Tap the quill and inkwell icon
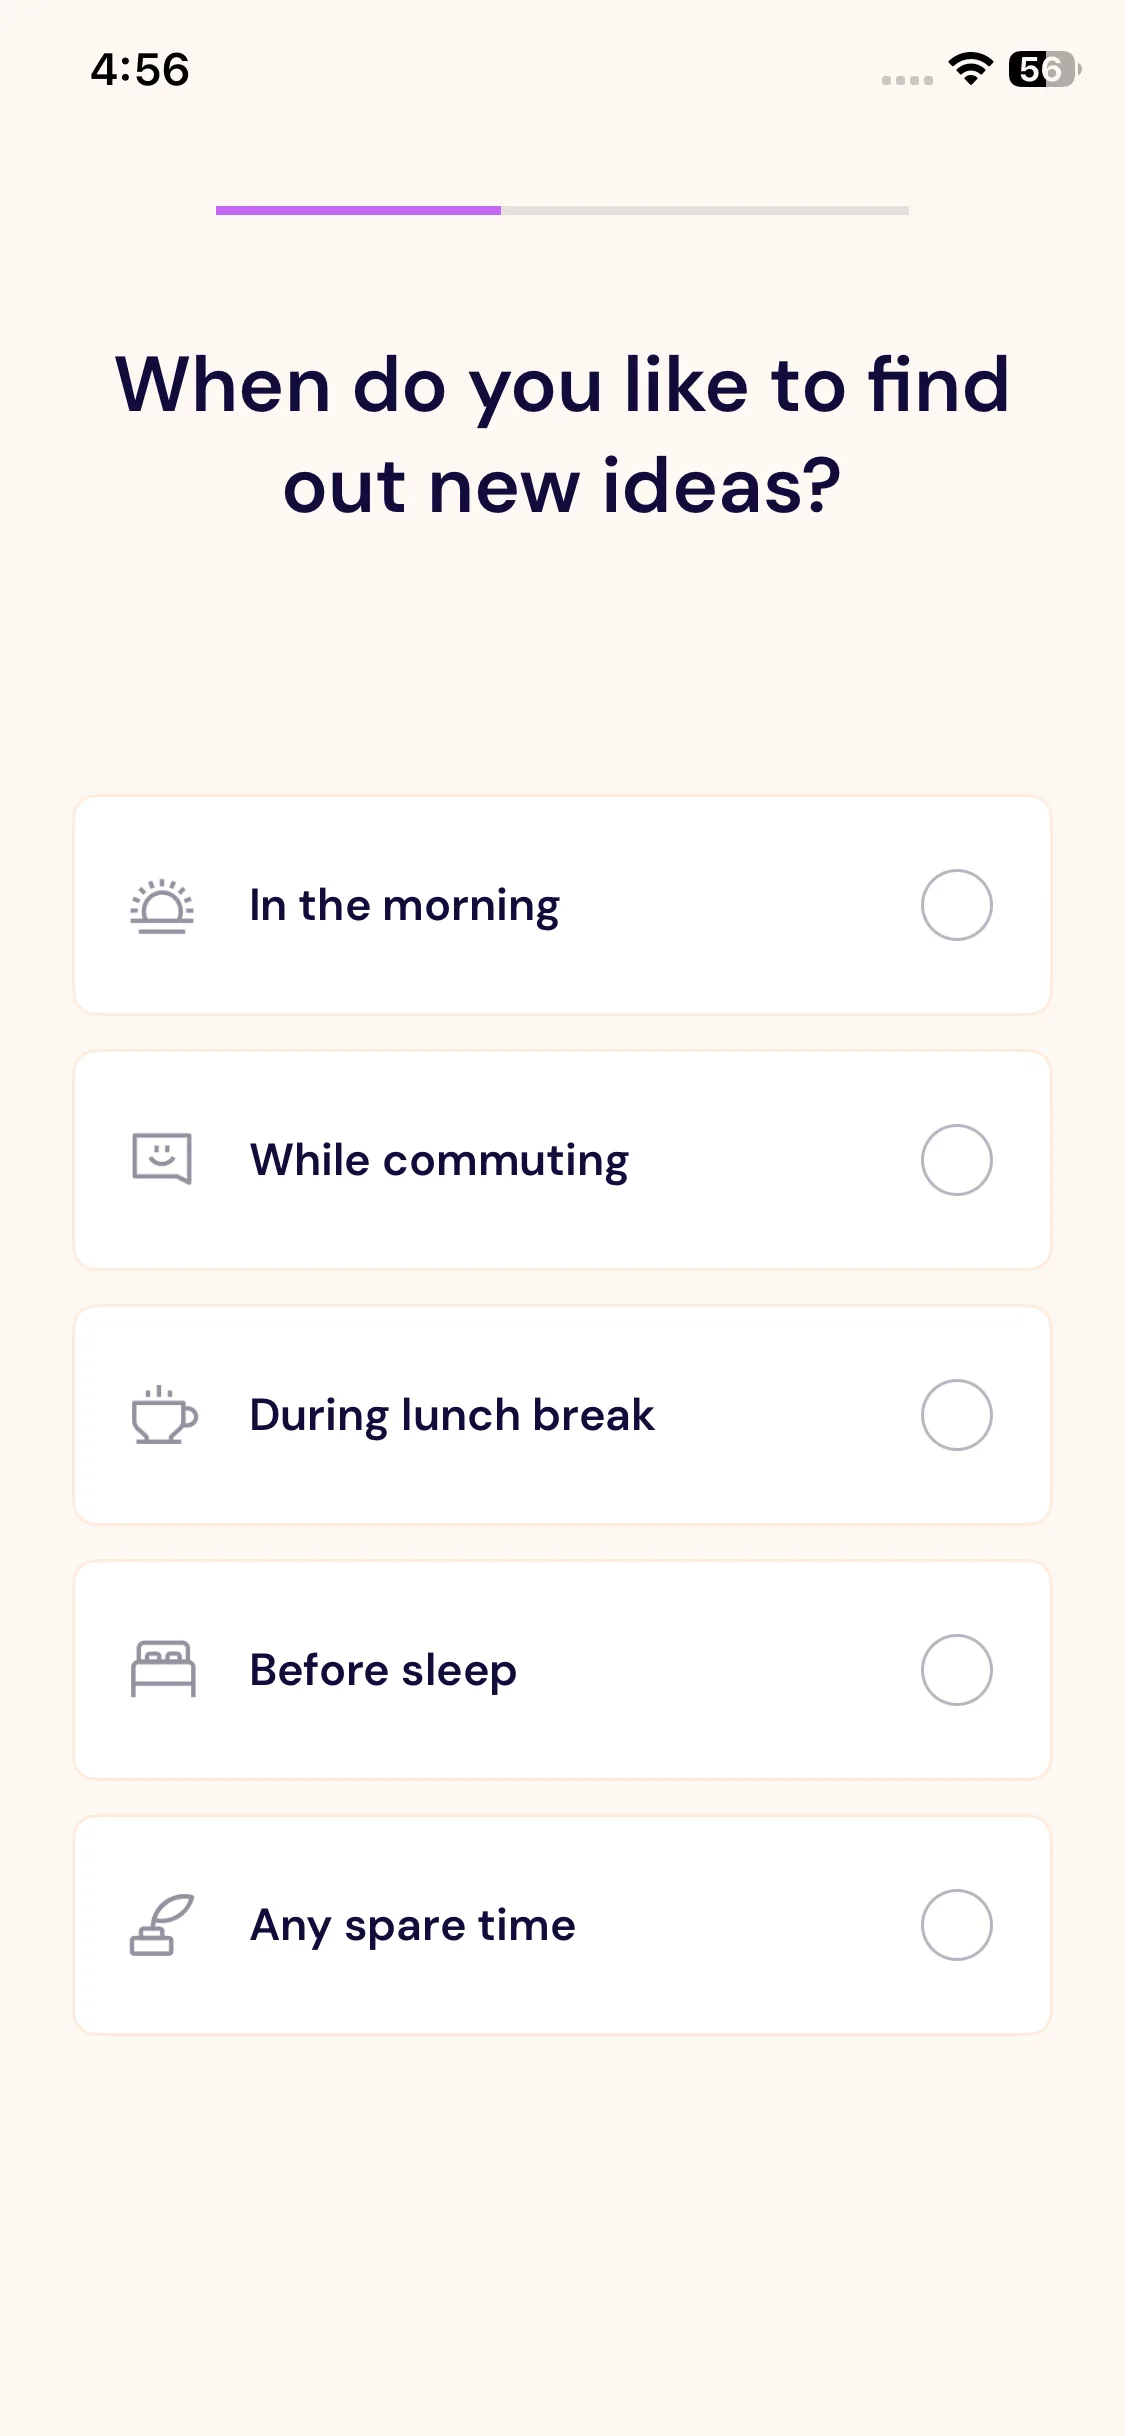This screenshot has width=1125, height=2436. coord(162,1925)
